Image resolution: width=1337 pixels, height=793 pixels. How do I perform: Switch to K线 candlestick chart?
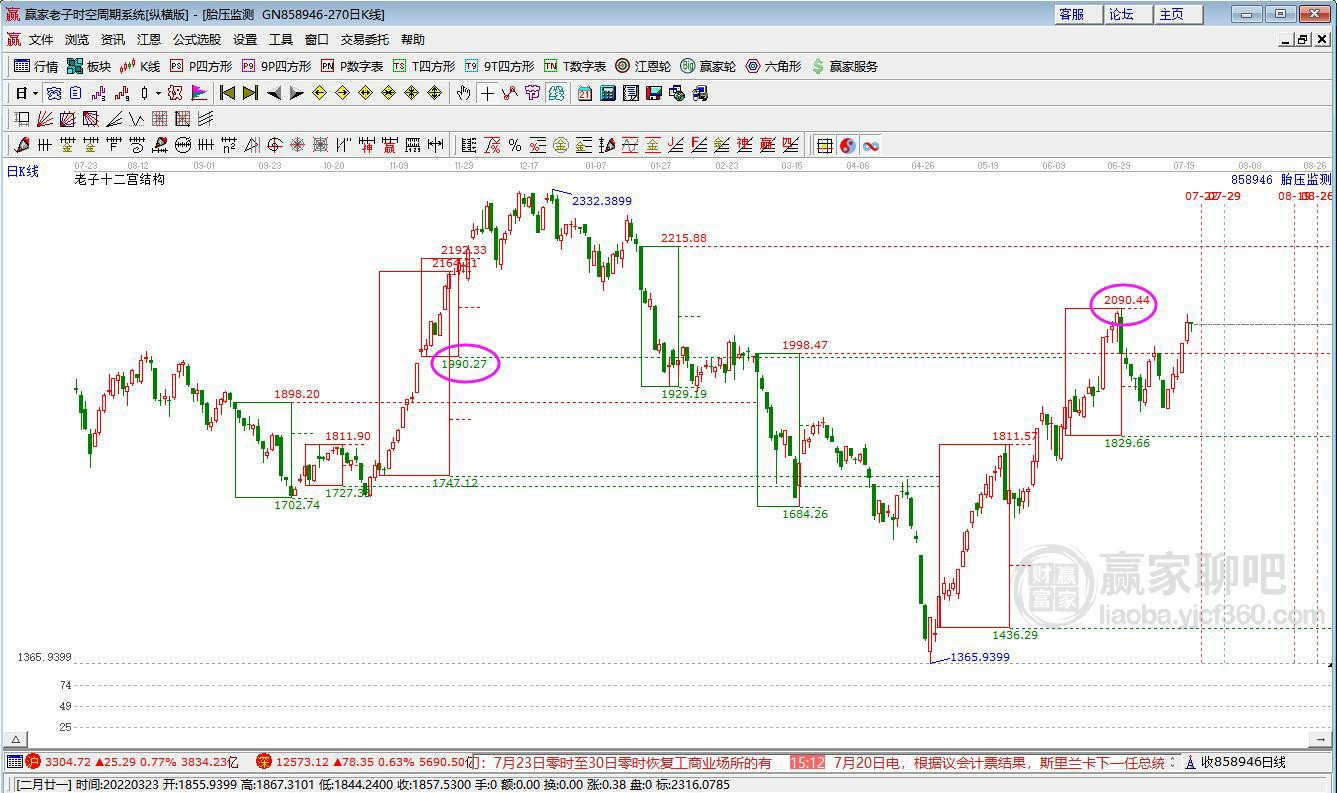pyautogui.click(x=140, y=66)
